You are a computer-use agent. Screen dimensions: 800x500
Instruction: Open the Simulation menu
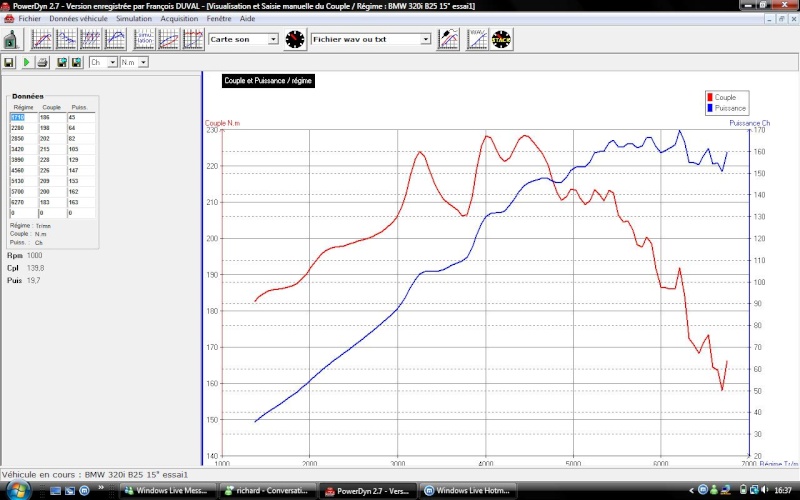tap(134, 19)
